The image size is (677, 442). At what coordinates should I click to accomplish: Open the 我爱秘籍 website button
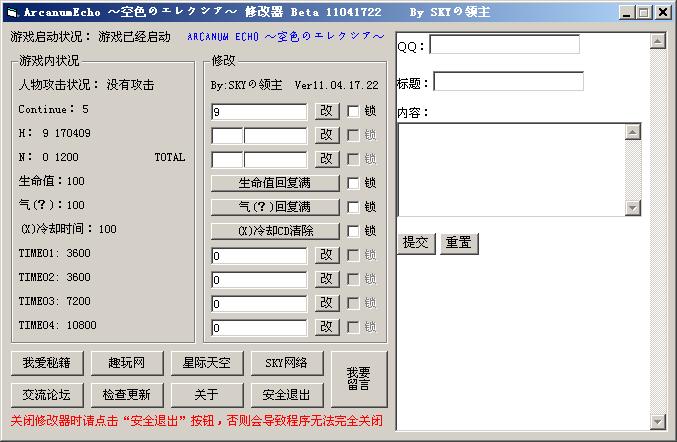[x=46, y=362]
